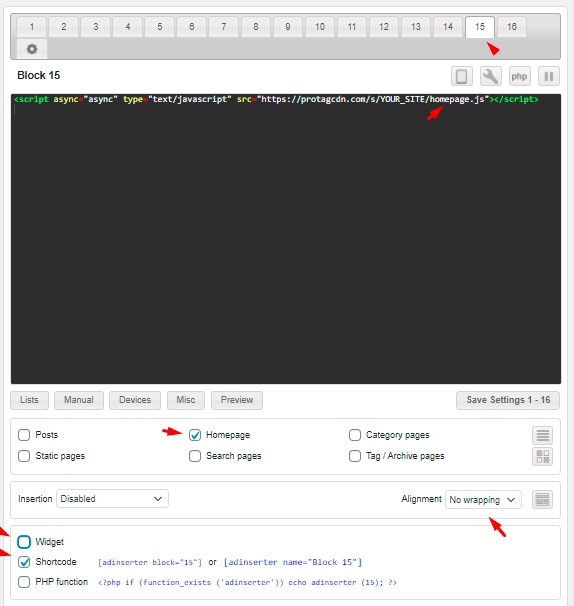Viewport: 574px width, 606px height.
Task: Open the list lines icon beside Category pages
Action: coord(542,435)
